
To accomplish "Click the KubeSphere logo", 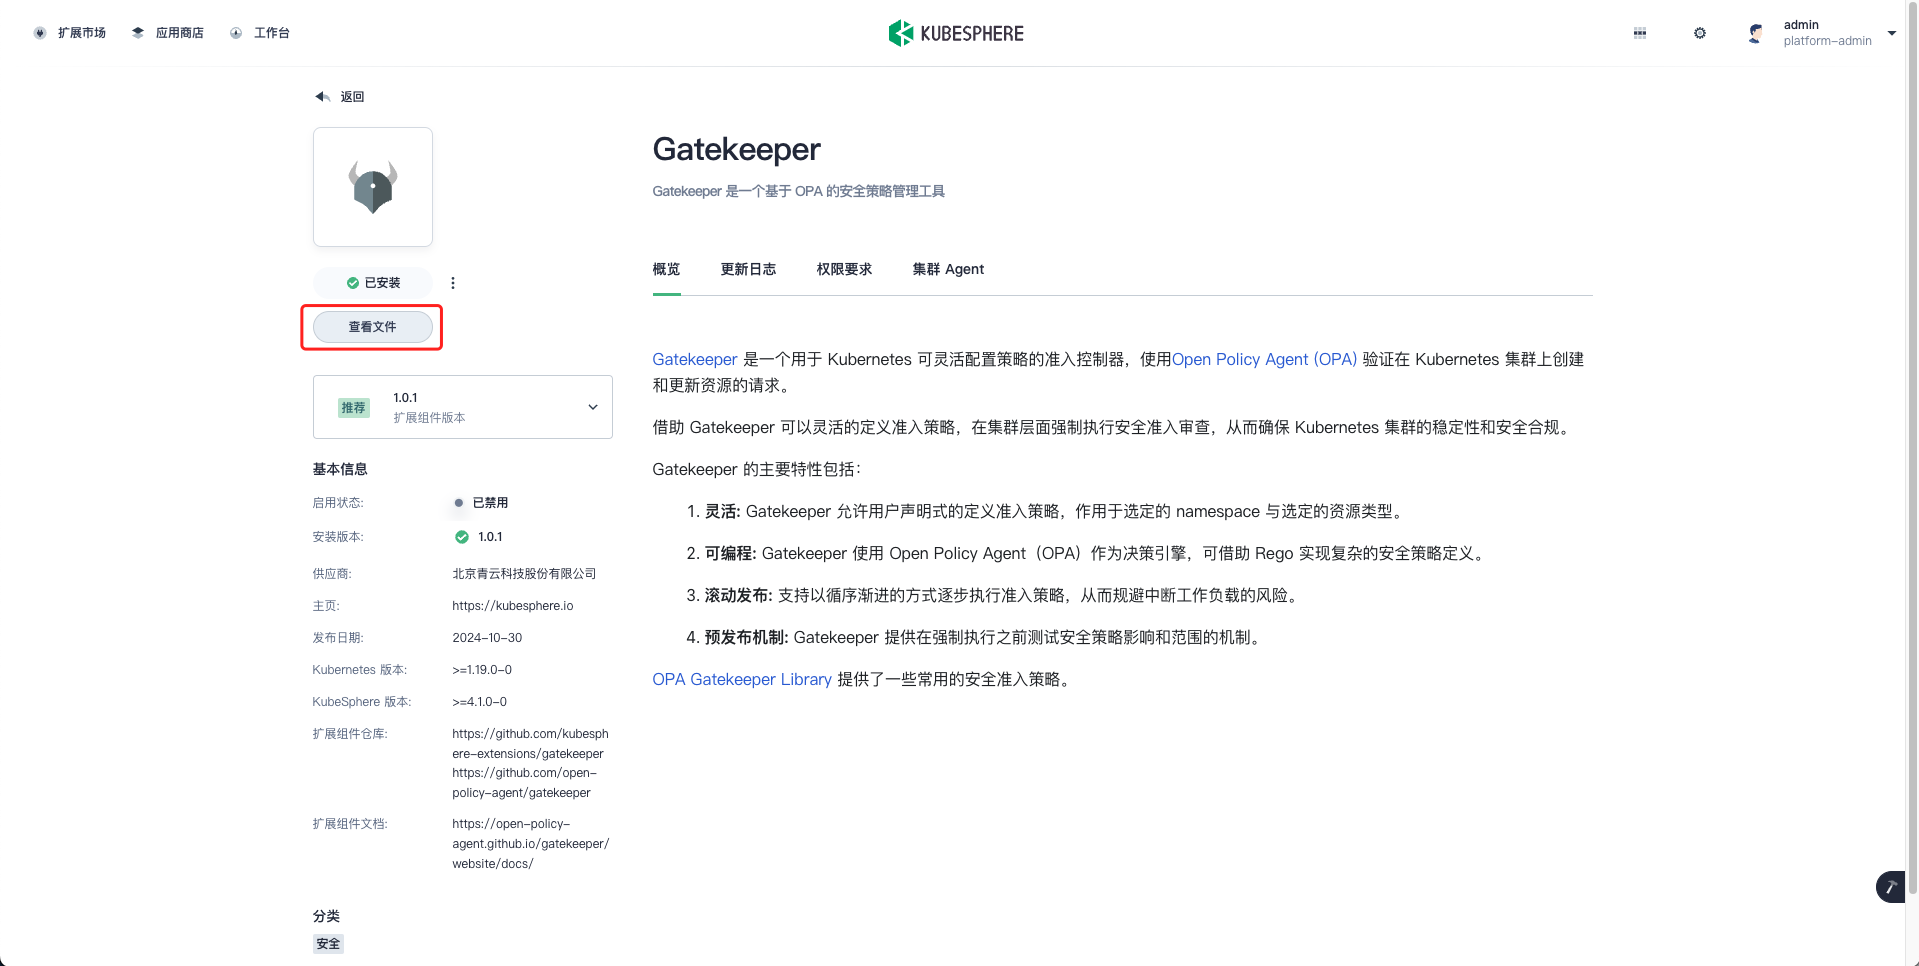I will tap(956, 33).
